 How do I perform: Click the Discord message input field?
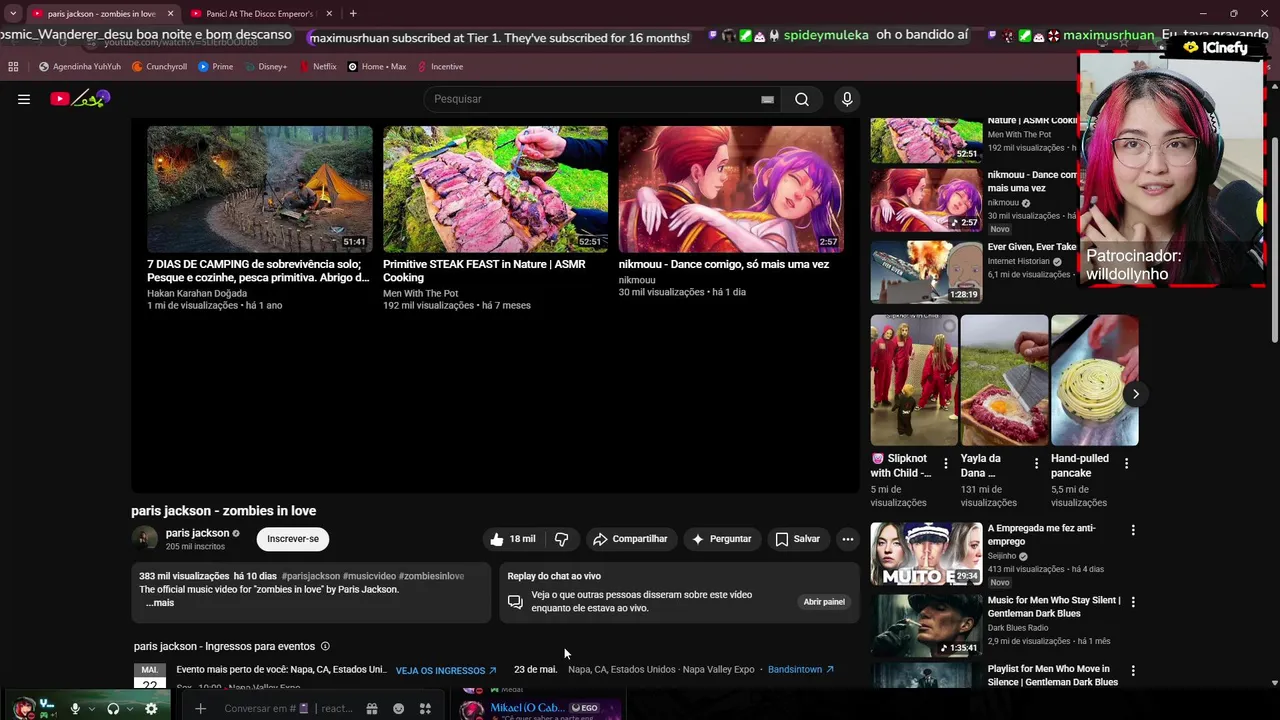[x=288, y=709]
